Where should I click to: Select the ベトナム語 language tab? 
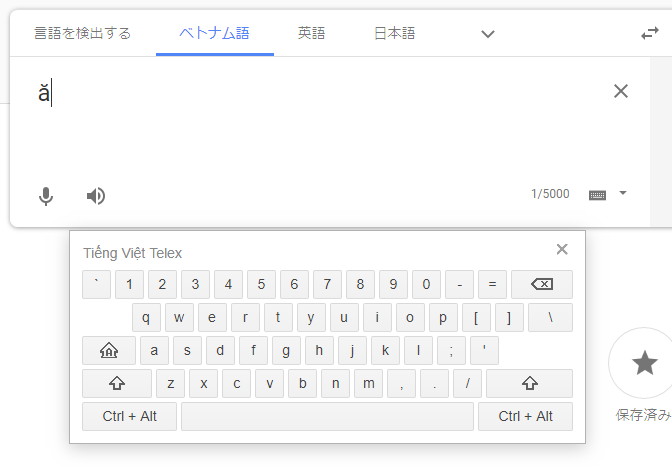[214, 33]
